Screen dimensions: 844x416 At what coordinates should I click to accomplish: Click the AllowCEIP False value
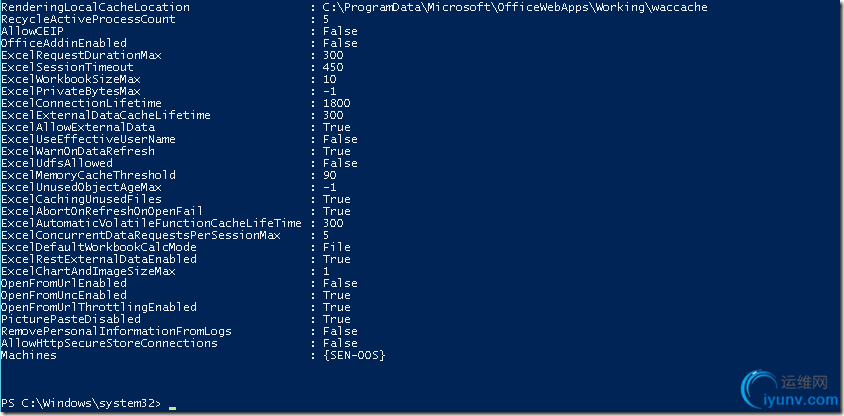[340, 31]
